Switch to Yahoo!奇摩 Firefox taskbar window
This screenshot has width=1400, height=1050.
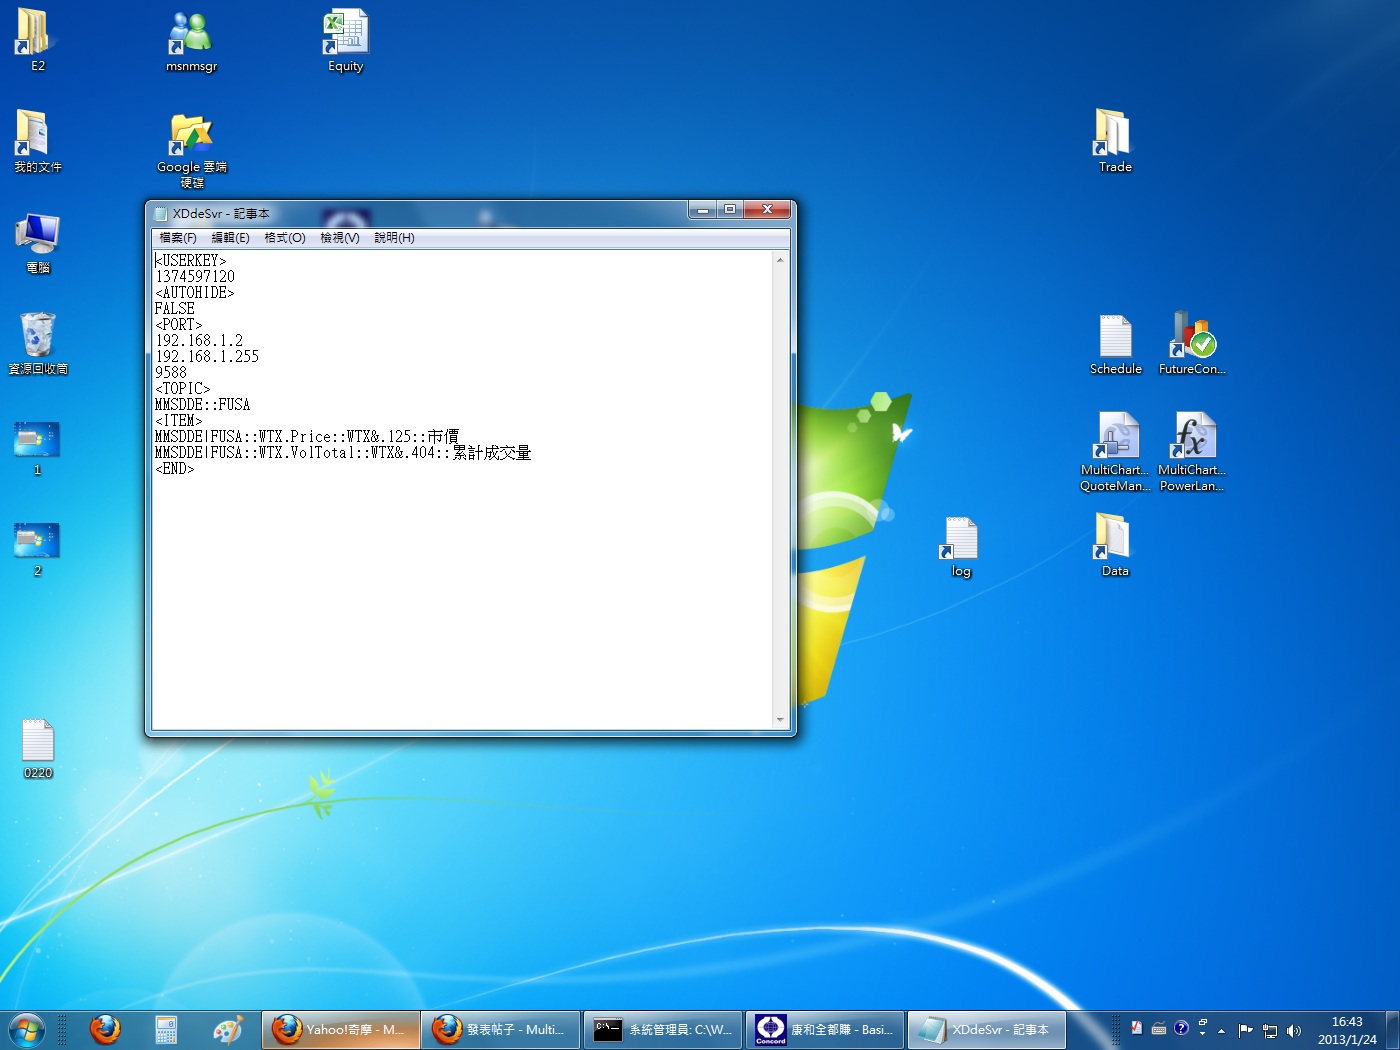pyautogui.click(x=341, y=1029)
